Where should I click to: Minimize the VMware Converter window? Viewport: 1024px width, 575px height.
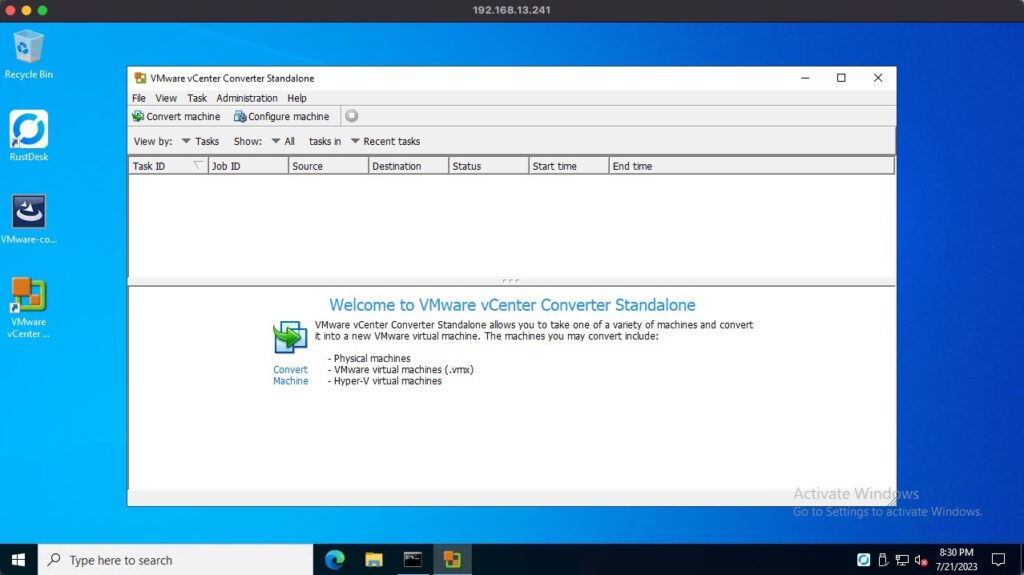click(x=805, y=78)
